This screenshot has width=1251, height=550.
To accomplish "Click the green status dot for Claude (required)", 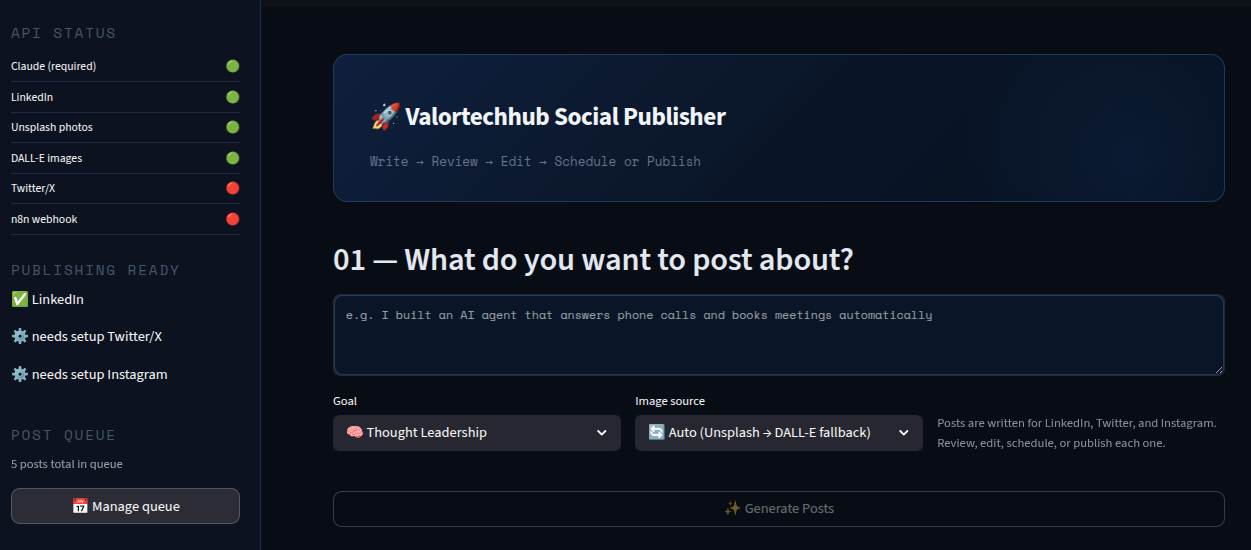I will (x=232, y=66).
